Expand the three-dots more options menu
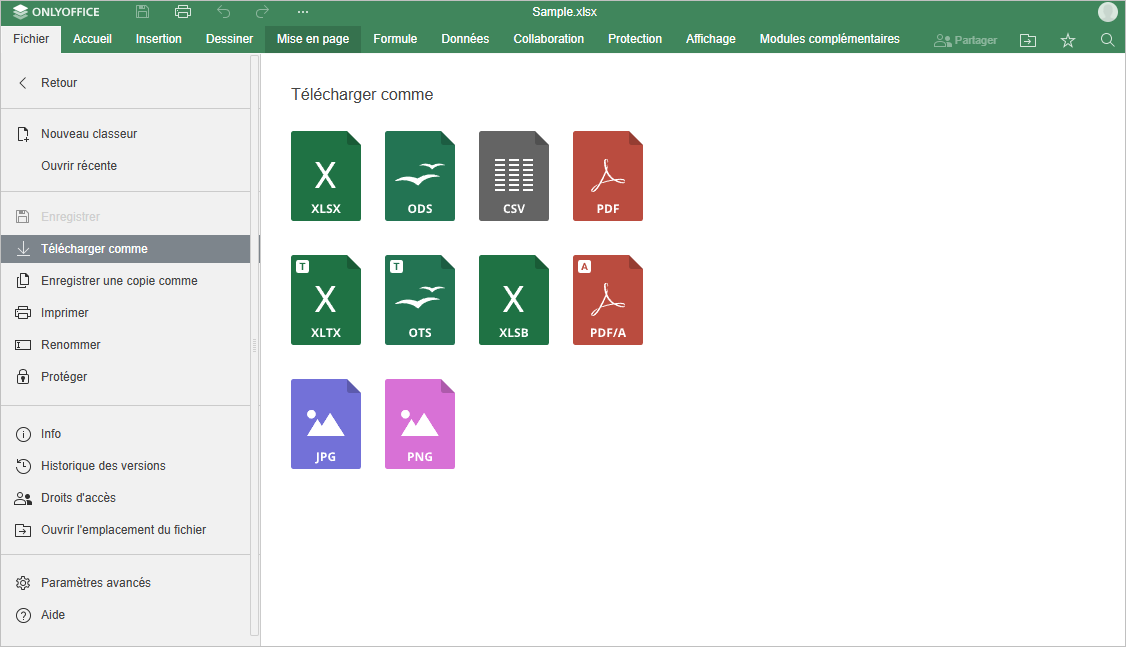Screen dimensions: 1126x647 pos(303,12)
